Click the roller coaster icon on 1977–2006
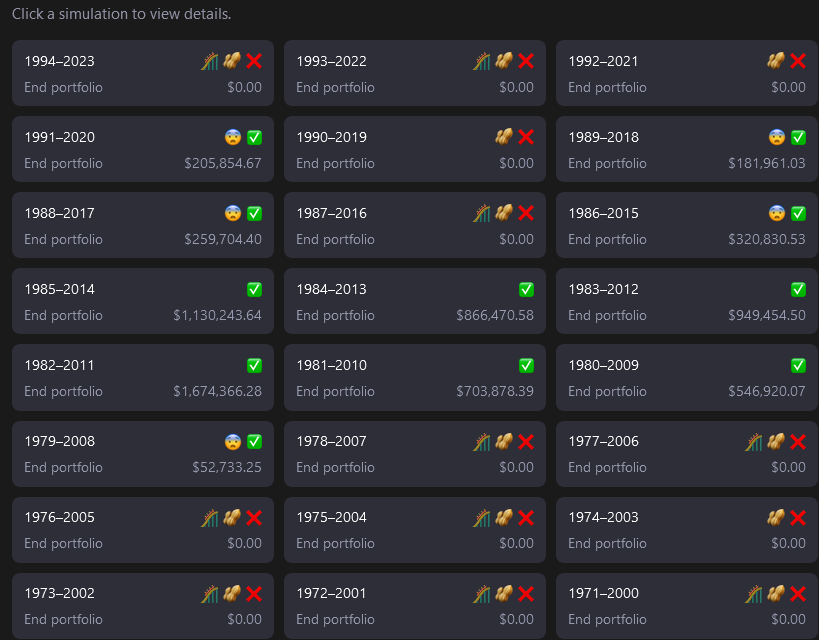 [x=754, y=441]
